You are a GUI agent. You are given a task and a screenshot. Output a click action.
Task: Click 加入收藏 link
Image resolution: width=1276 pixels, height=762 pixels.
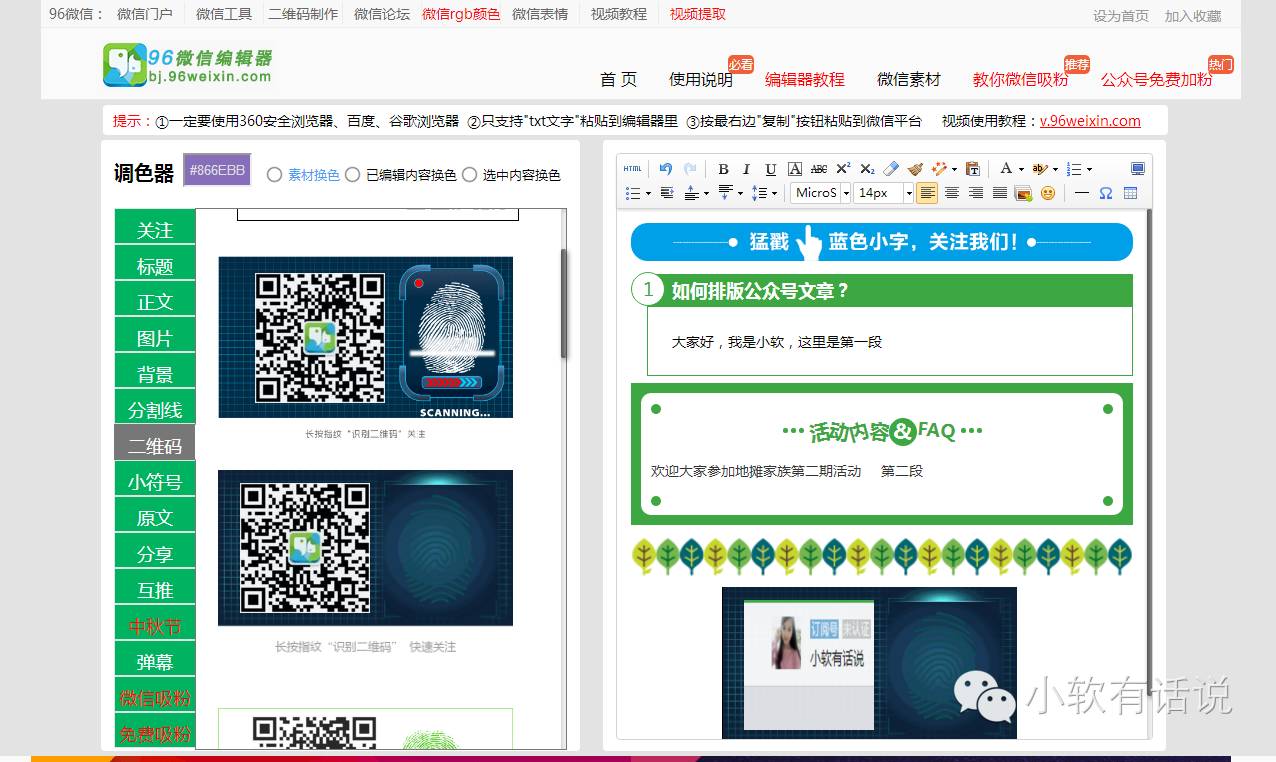click(1193, 16)
